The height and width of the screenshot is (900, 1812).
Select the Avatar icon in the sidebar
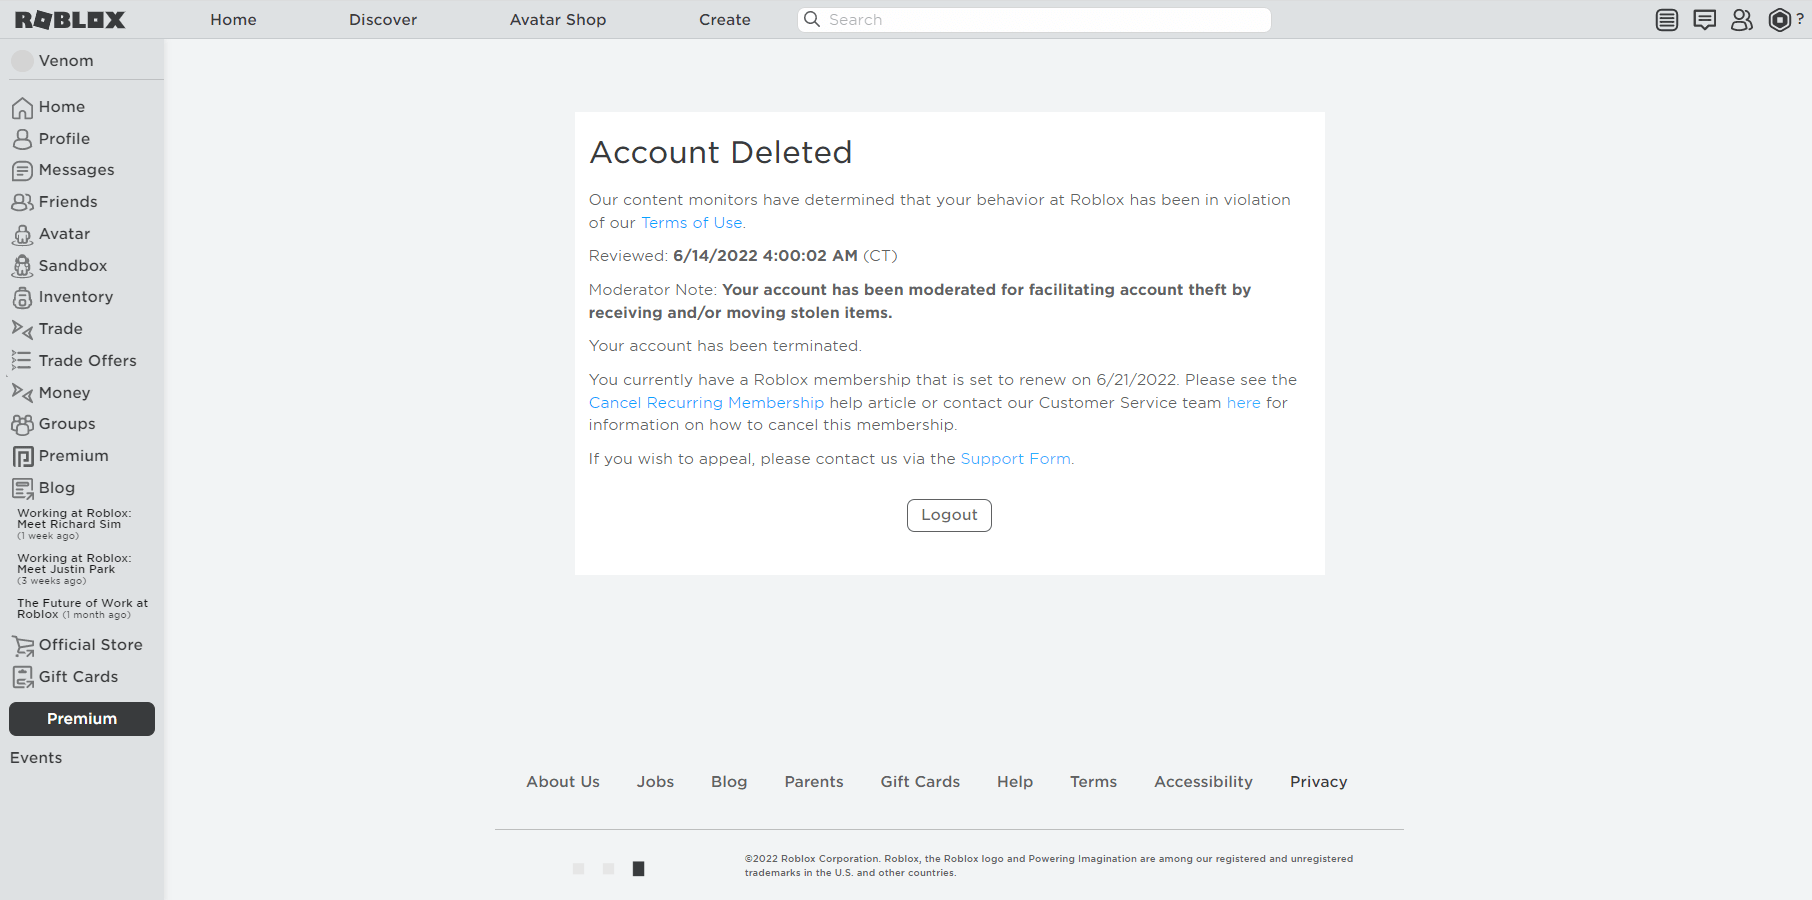22,234
